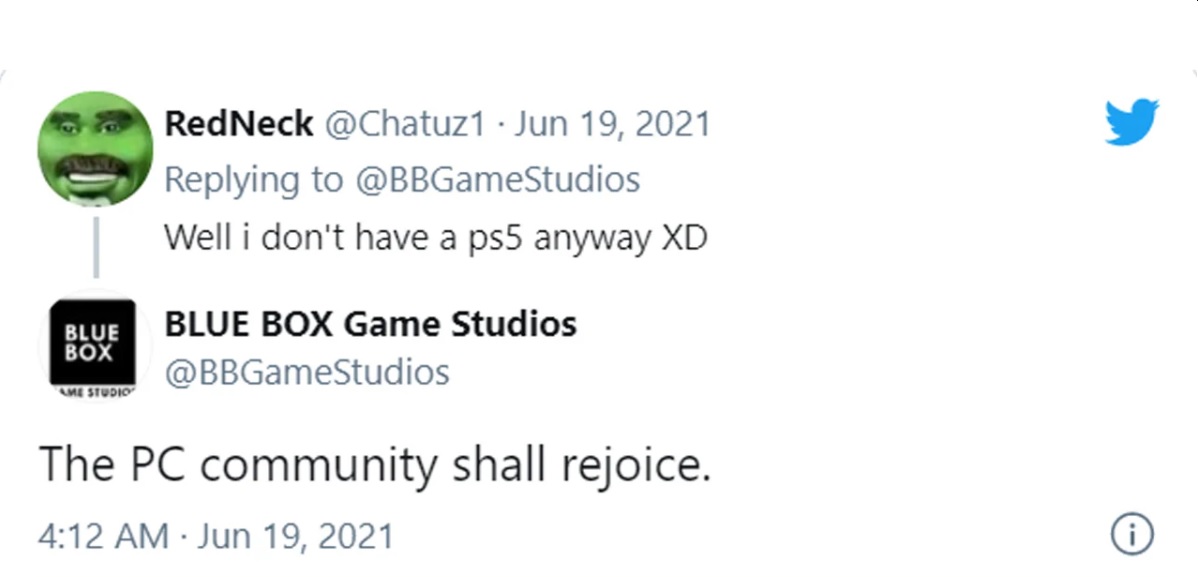Click the thread line connecting the two avatars
This screenshot has width=1198, height=577.
[x=95, y=246]
